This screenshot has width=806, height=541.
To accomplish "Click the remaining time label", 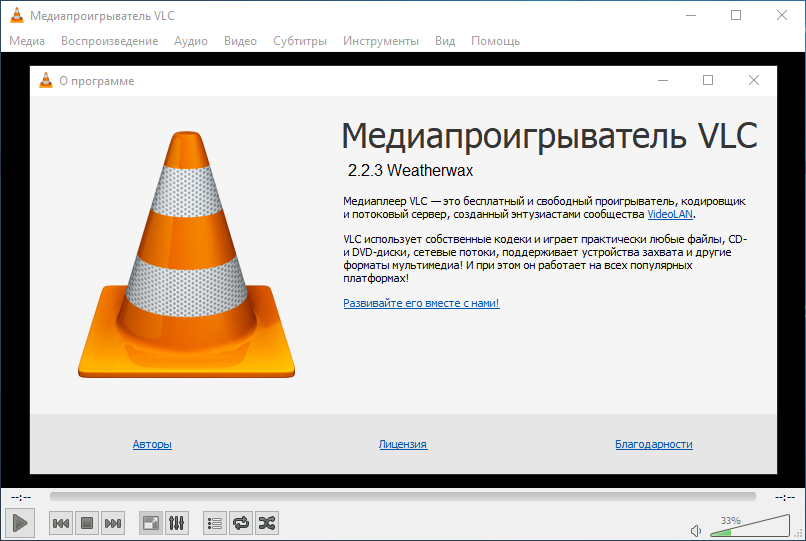I will click(x=785, y=497).
